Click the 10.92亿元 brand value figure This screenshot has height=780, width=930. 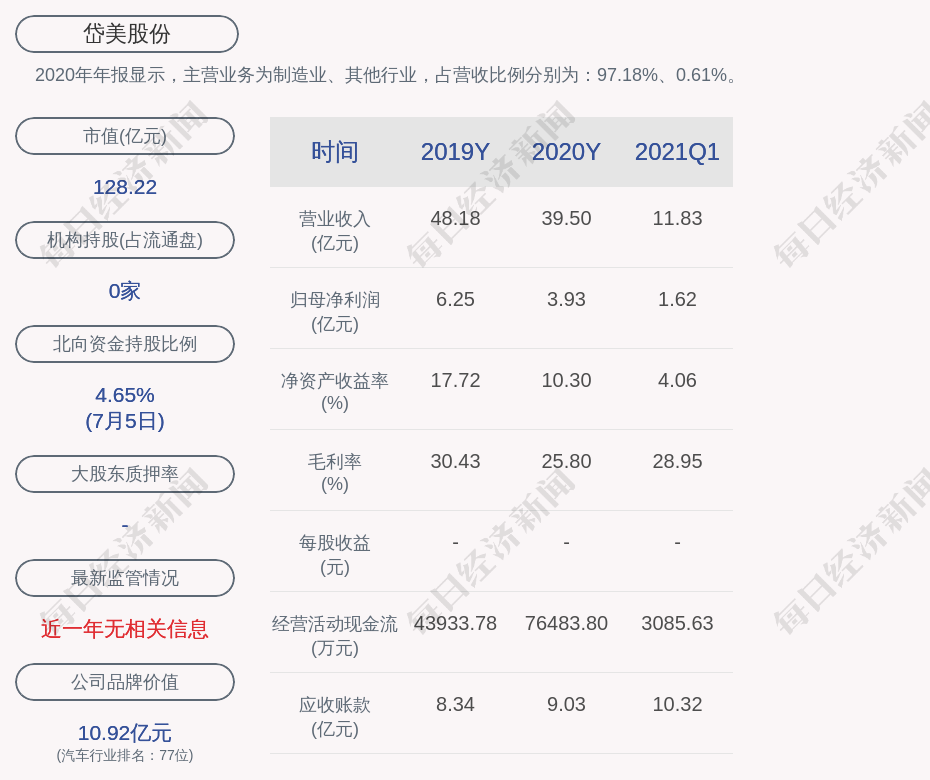(x=125, y=733)
